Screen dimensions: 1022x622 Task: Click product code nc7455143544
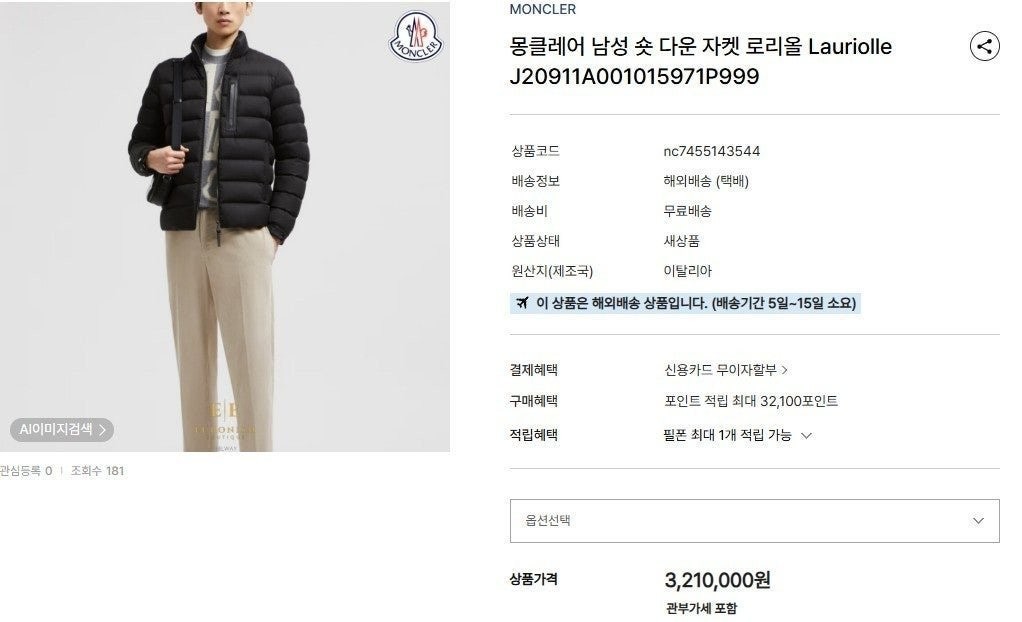pyautogui.click(x=712, y=151)
